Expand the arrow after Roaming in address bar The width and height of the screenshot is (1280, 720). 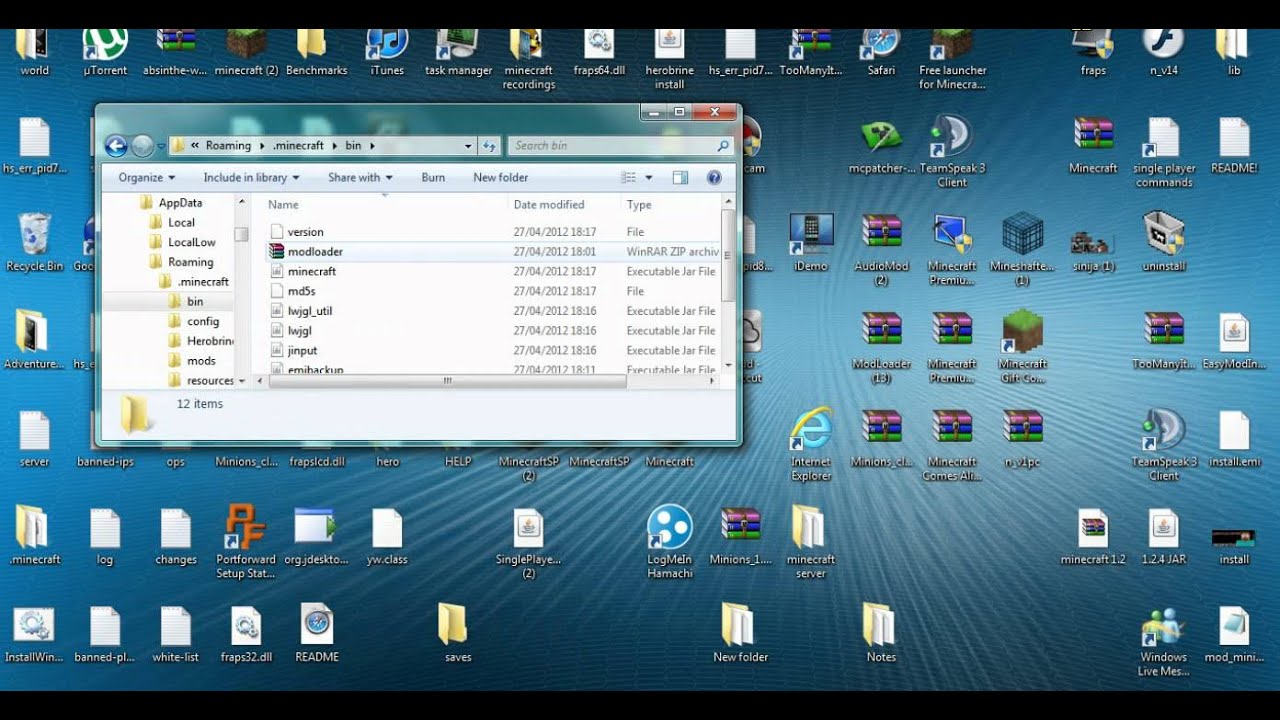click(x=261, y=146)
